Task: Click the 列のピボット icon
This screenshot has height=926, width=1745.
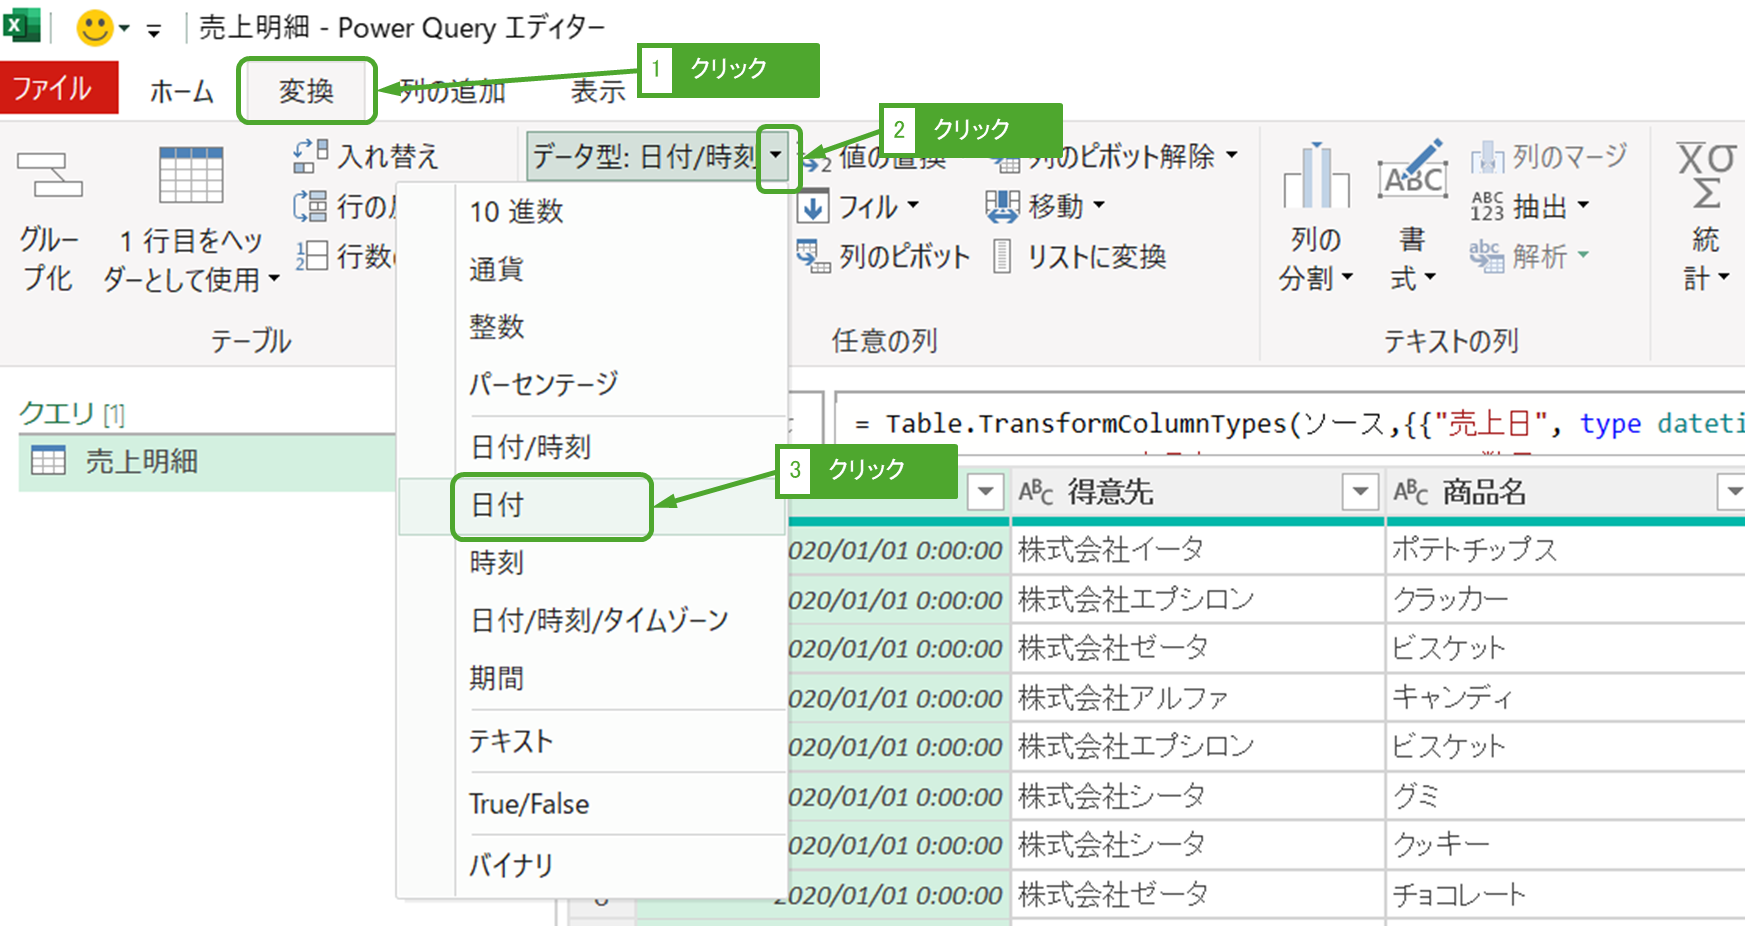Action: point(813,257)
